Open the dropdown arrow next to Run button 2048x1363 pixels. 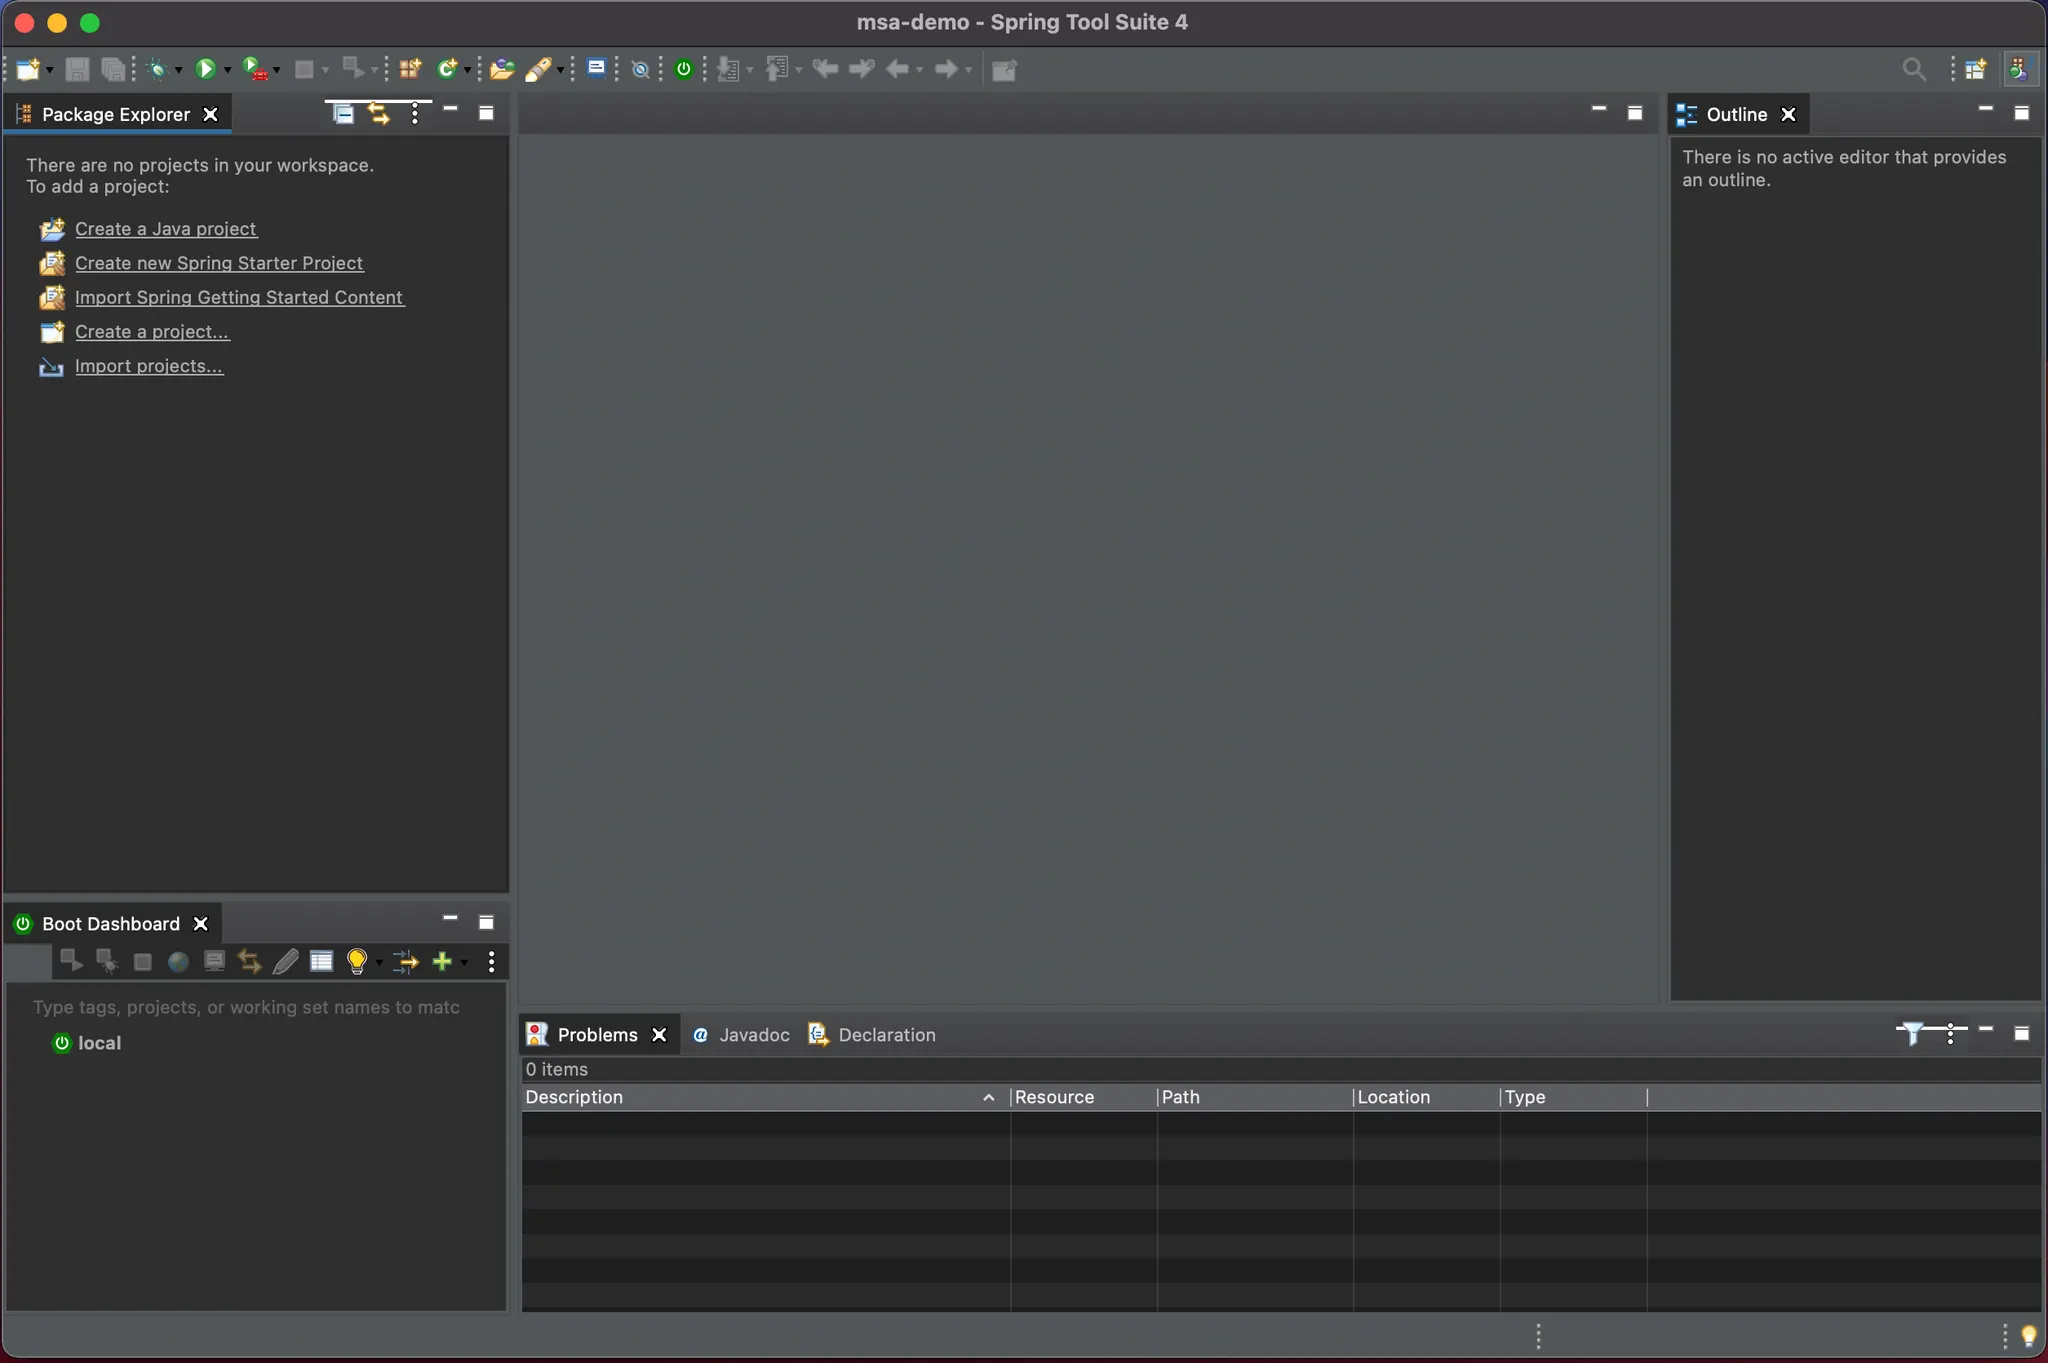[x=228, y=70]
